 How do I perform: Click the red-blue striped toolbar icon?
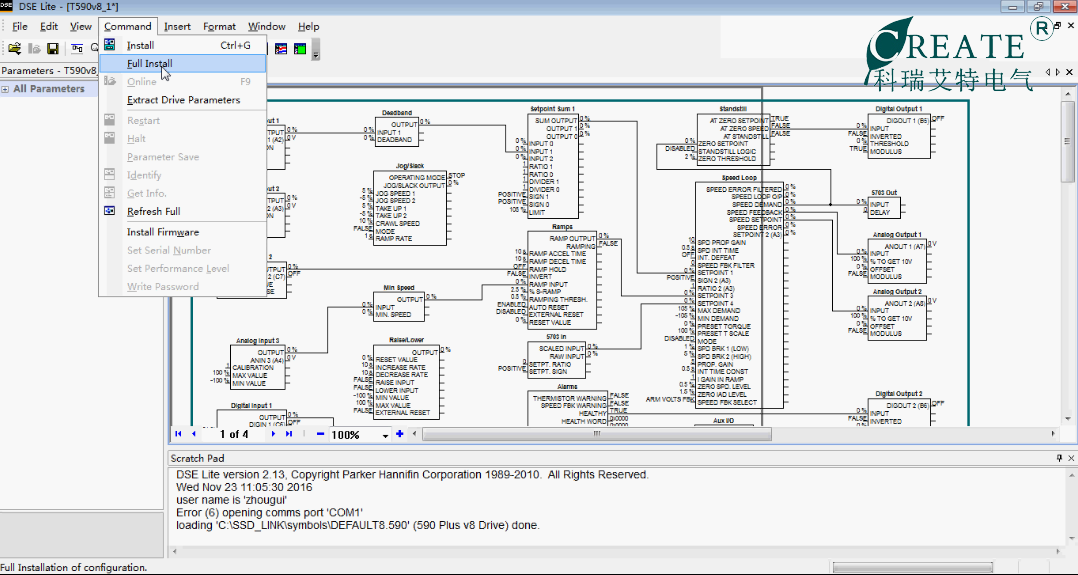(x=281, y=49)
